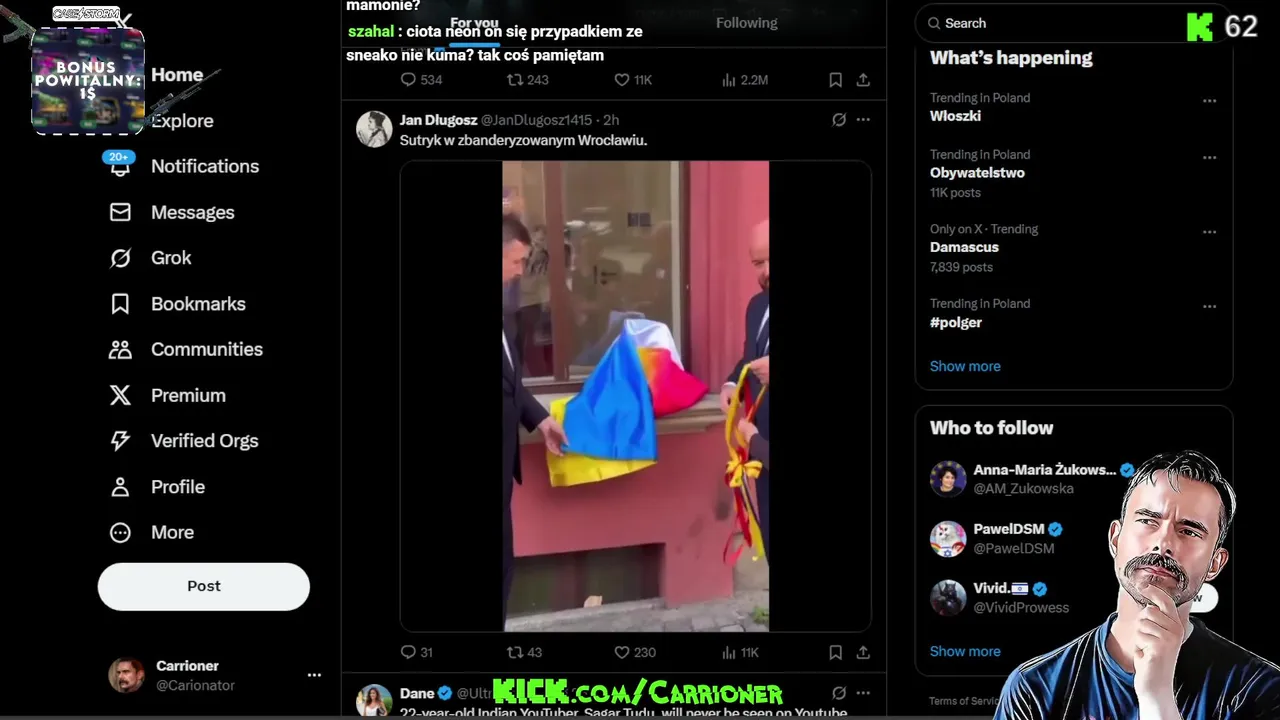Open the Bookmarks sidebar item
This screenshot has height=720, width=1280.
[x=177, y=304]
